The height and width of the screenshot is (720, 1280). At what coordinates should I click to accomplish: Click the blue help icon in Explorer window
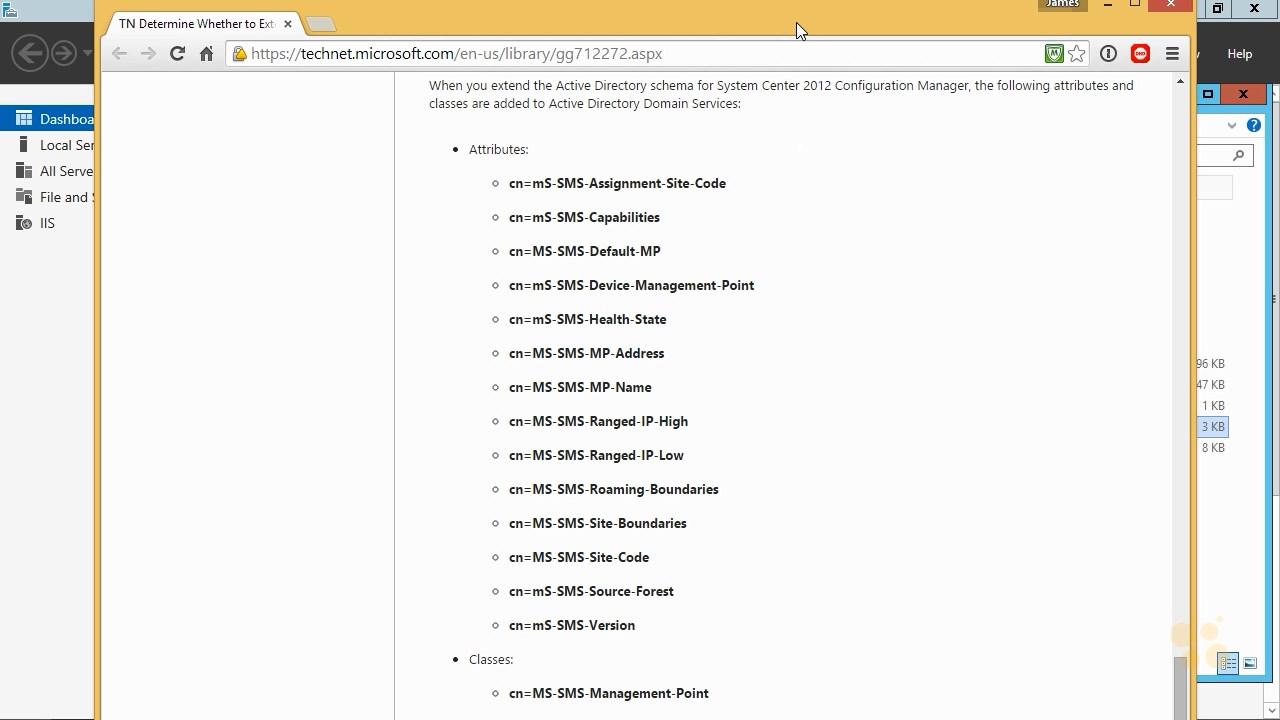[x=1254, y=125]
